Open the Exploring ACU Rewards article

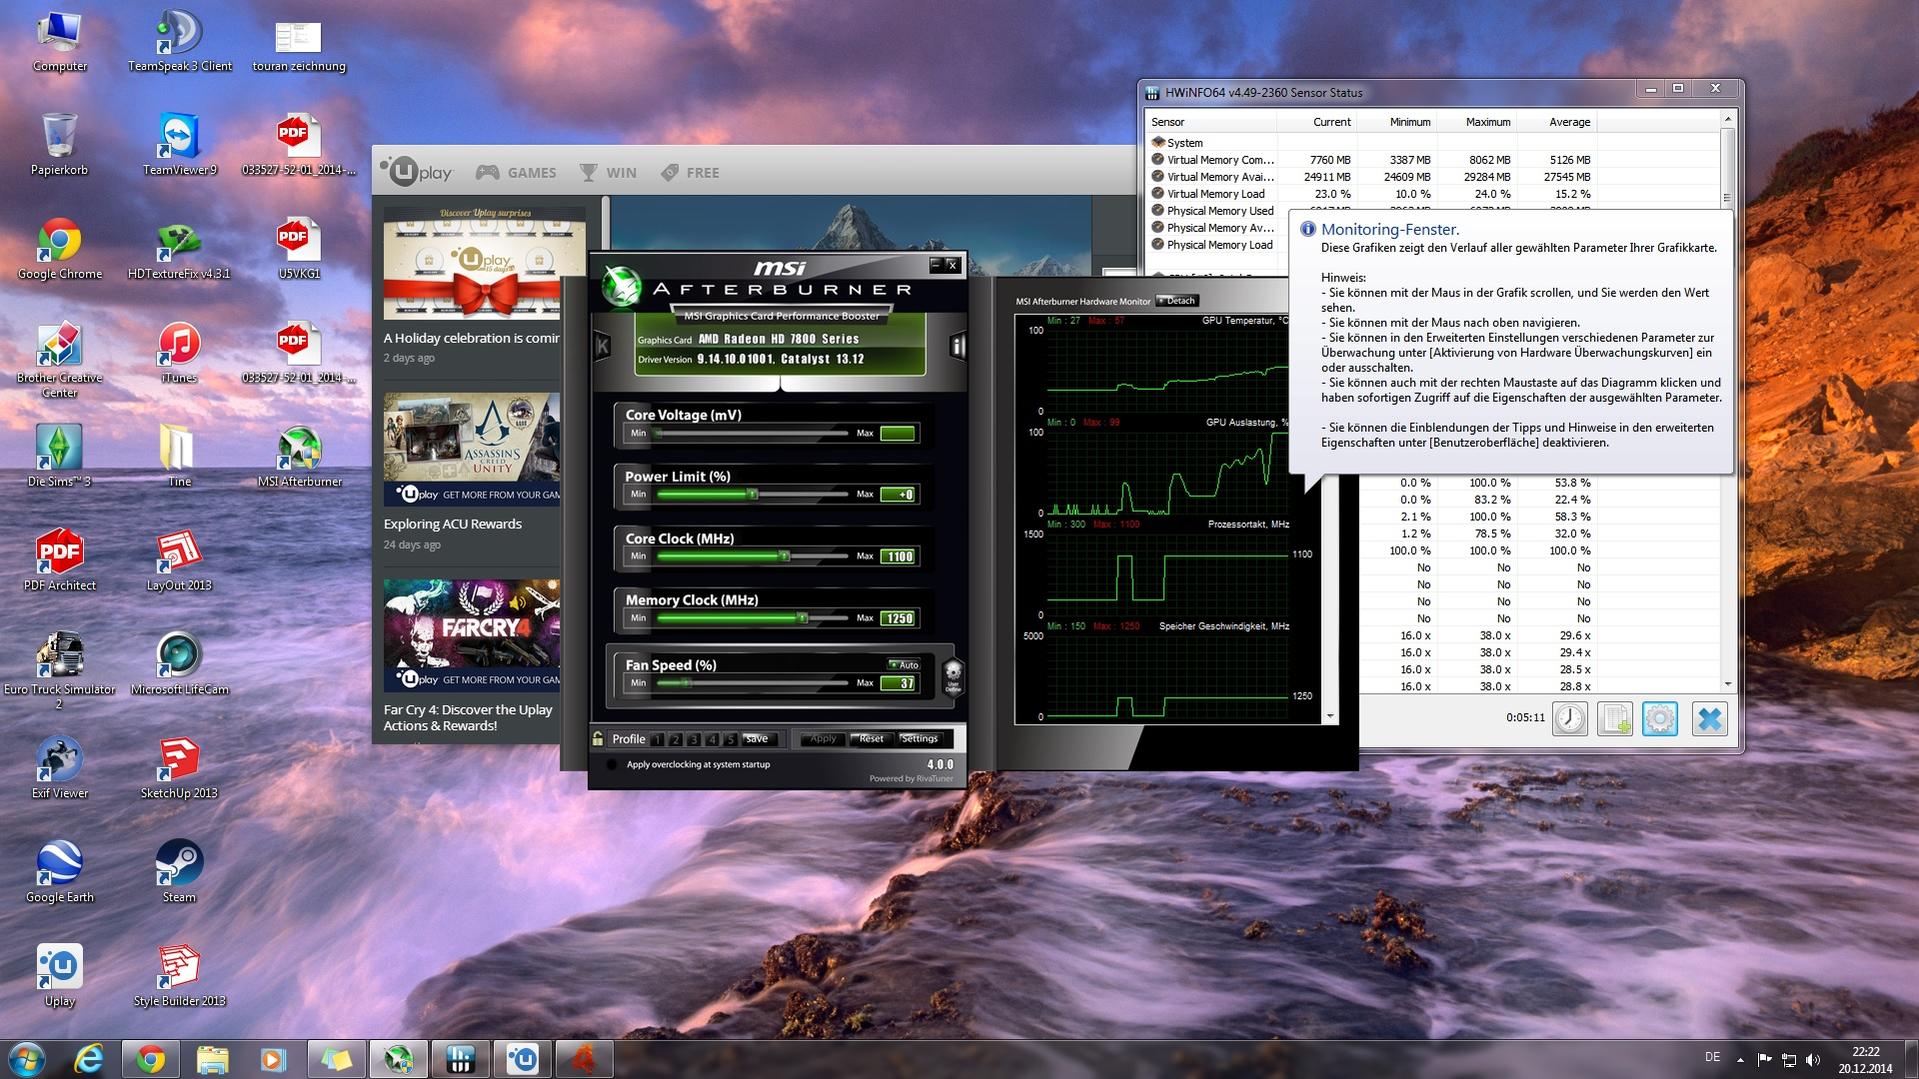click(x=453, y=524)
